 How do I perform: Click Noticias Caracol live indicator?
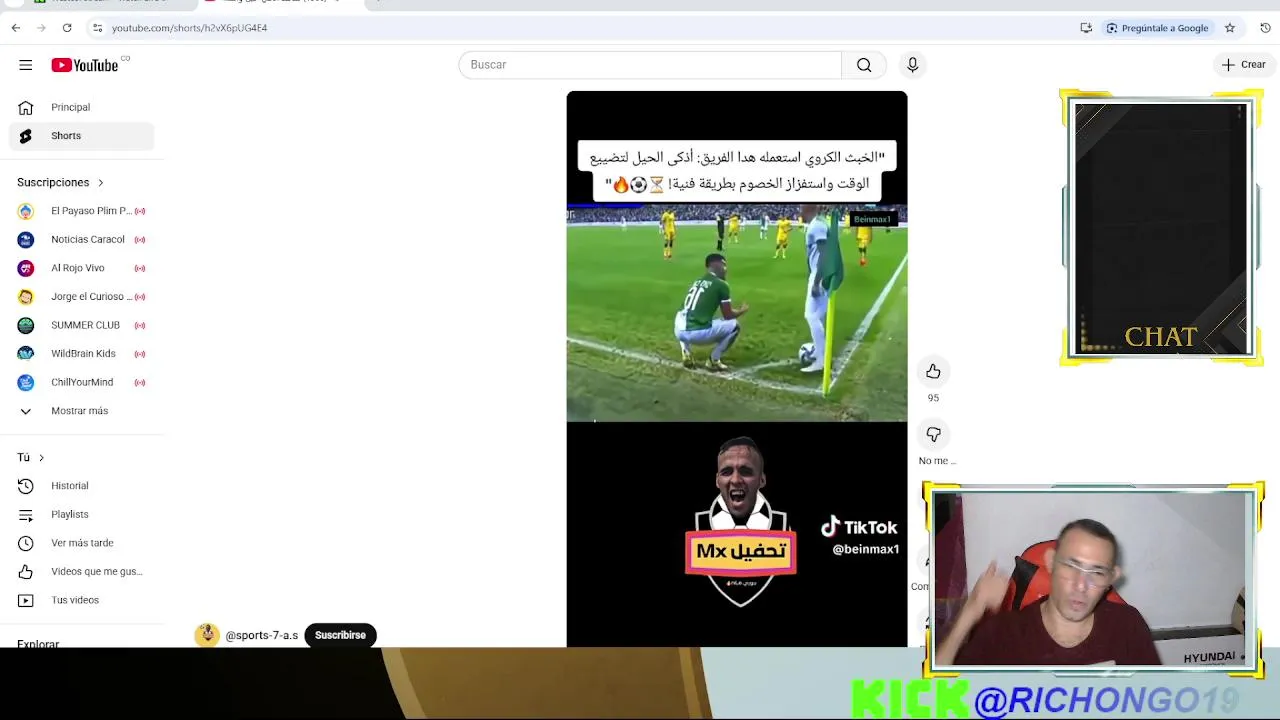140,240
